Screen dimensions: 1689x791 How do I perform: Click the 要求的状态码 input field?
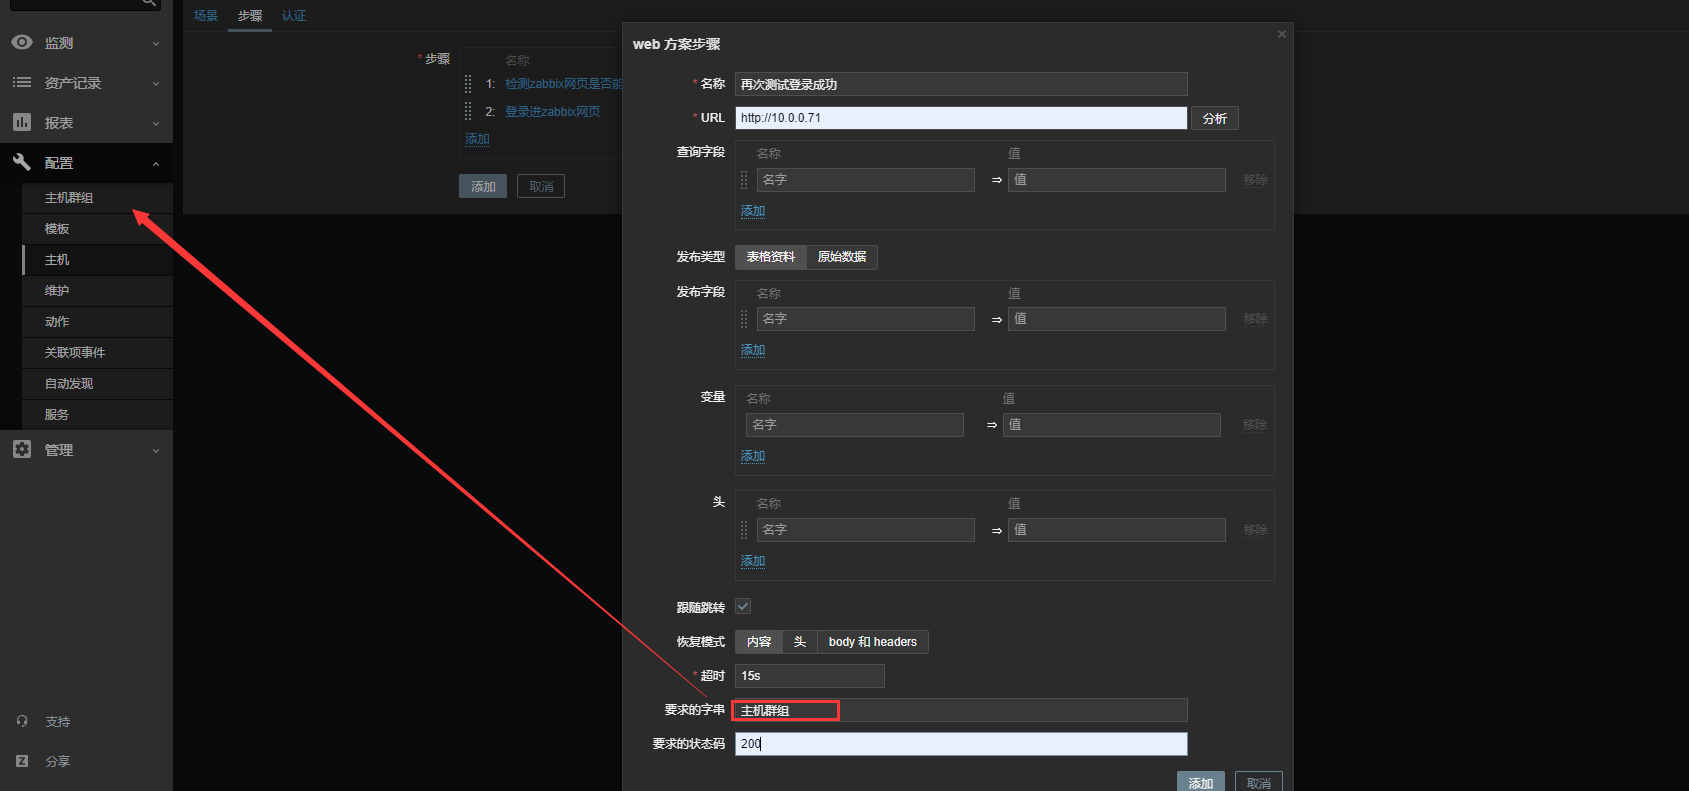click(x=961, y=744)
